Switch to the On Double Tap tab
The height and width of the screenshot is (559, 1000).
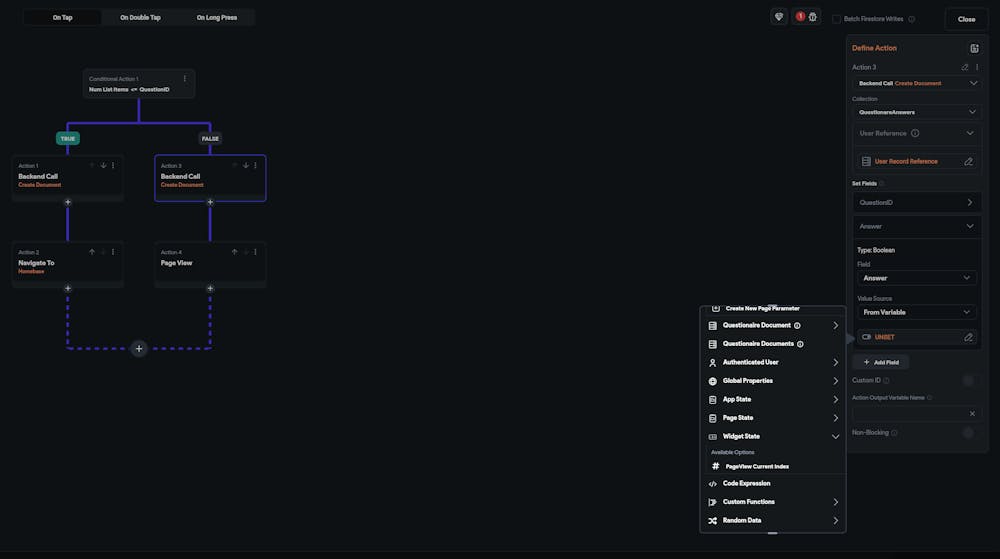coord(140,18)
